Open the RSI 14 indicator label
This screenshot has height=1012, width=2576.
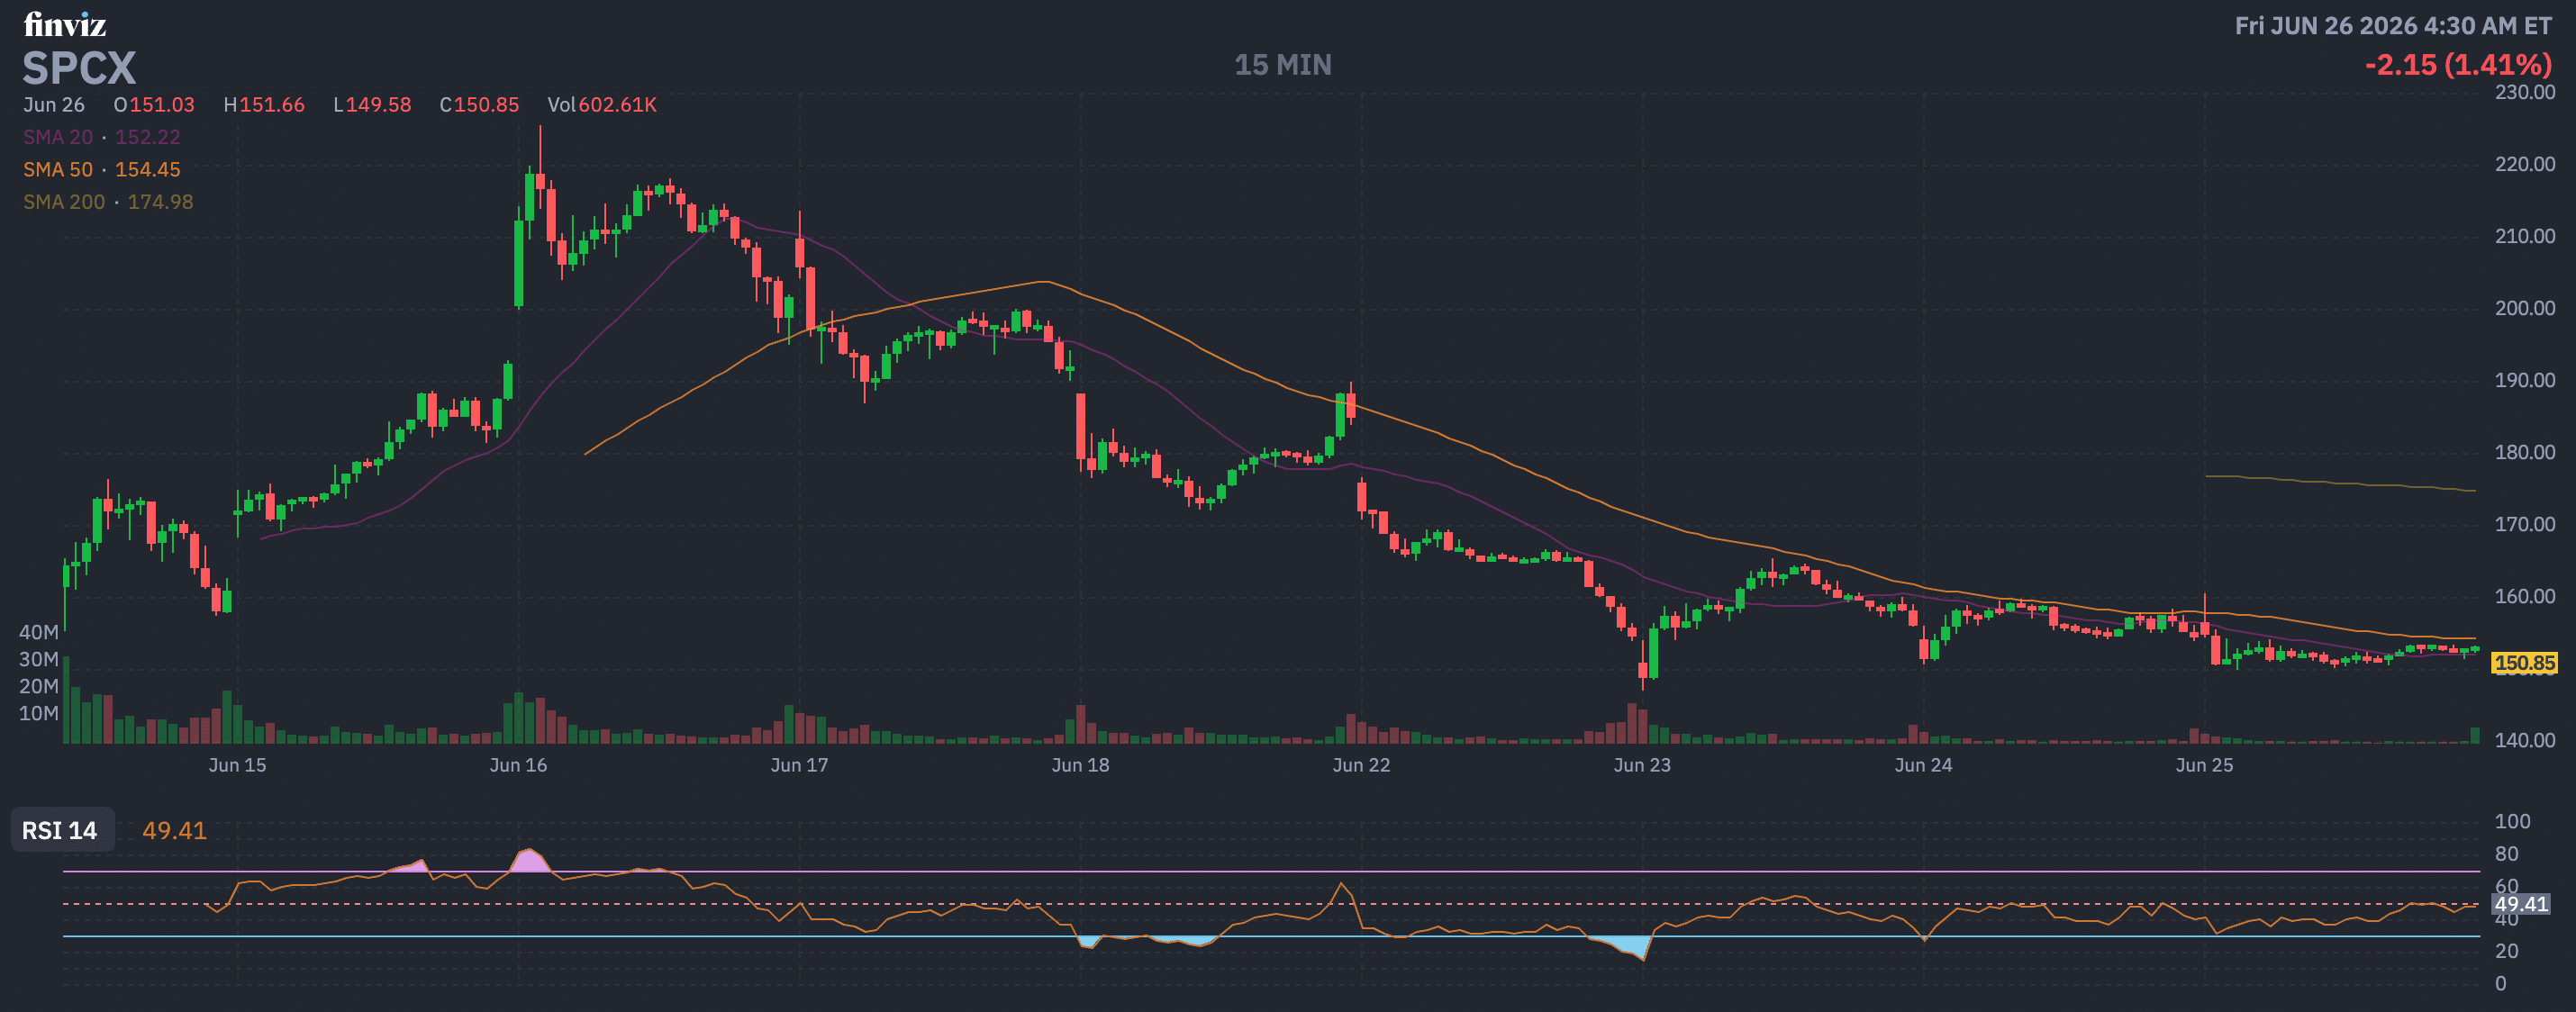coord(60,831)
